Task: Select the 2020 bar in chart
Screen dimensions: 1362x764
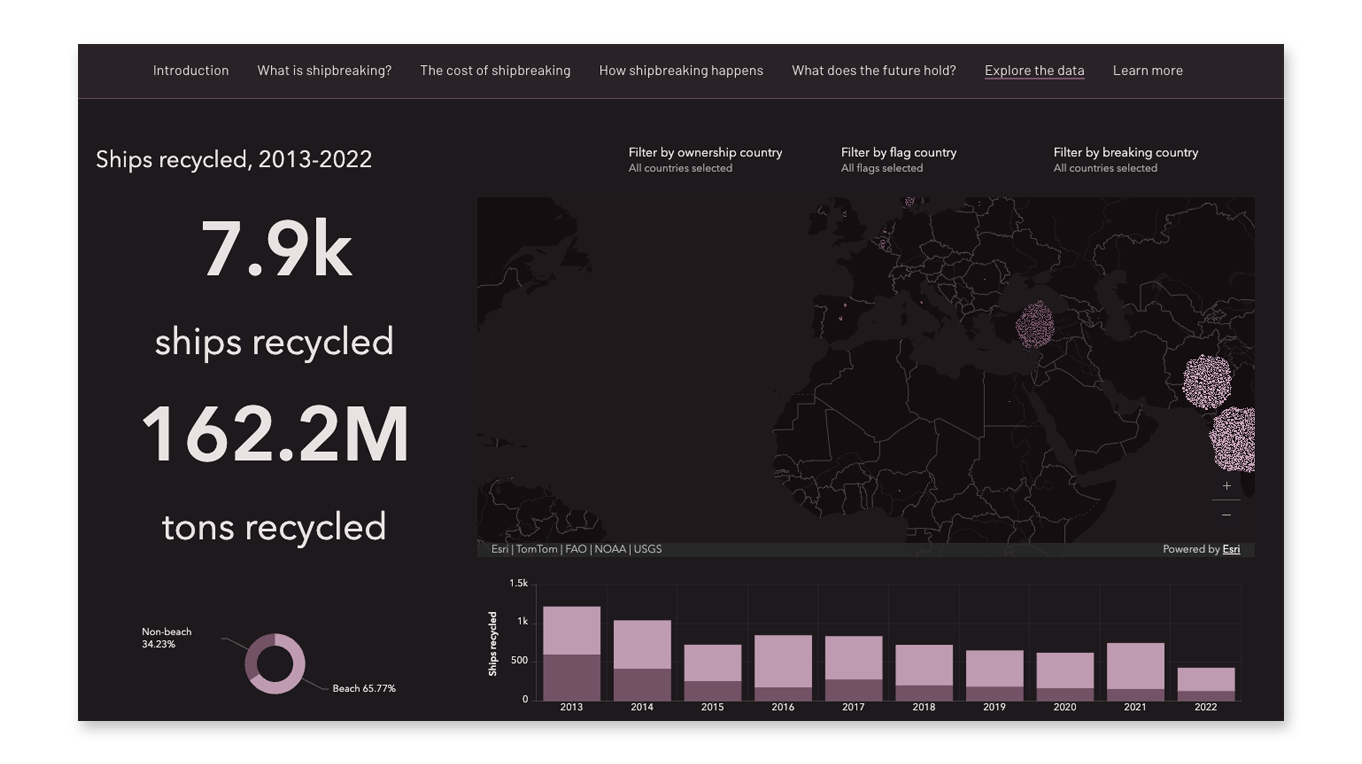Action: click(1065, 676)
